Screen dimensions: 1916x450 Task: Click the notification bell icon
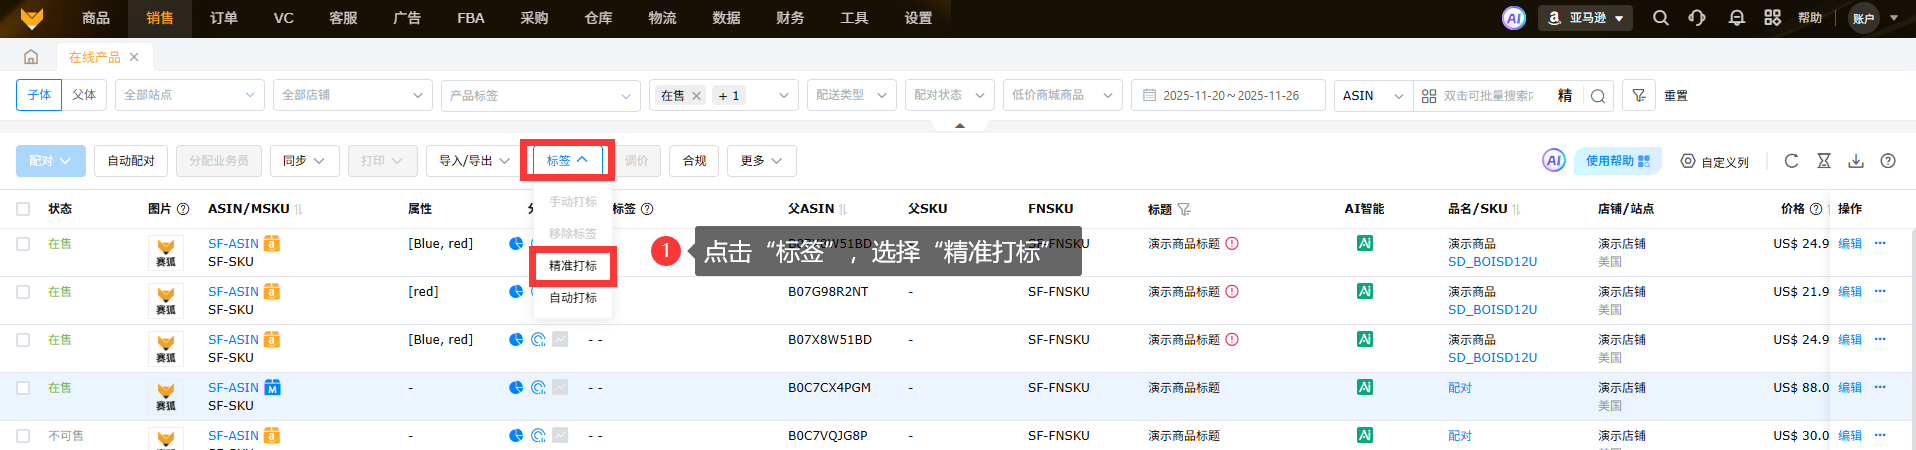(x=1736, y=18)
